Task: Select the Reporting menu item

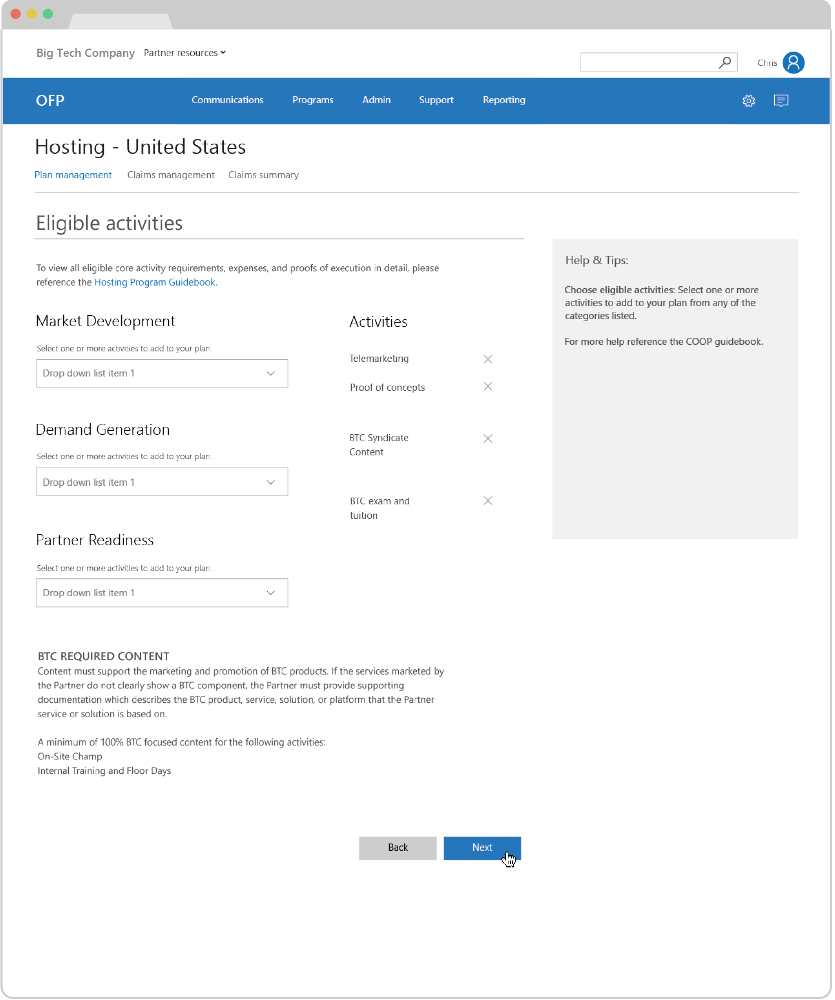Action: coord(504,100)
